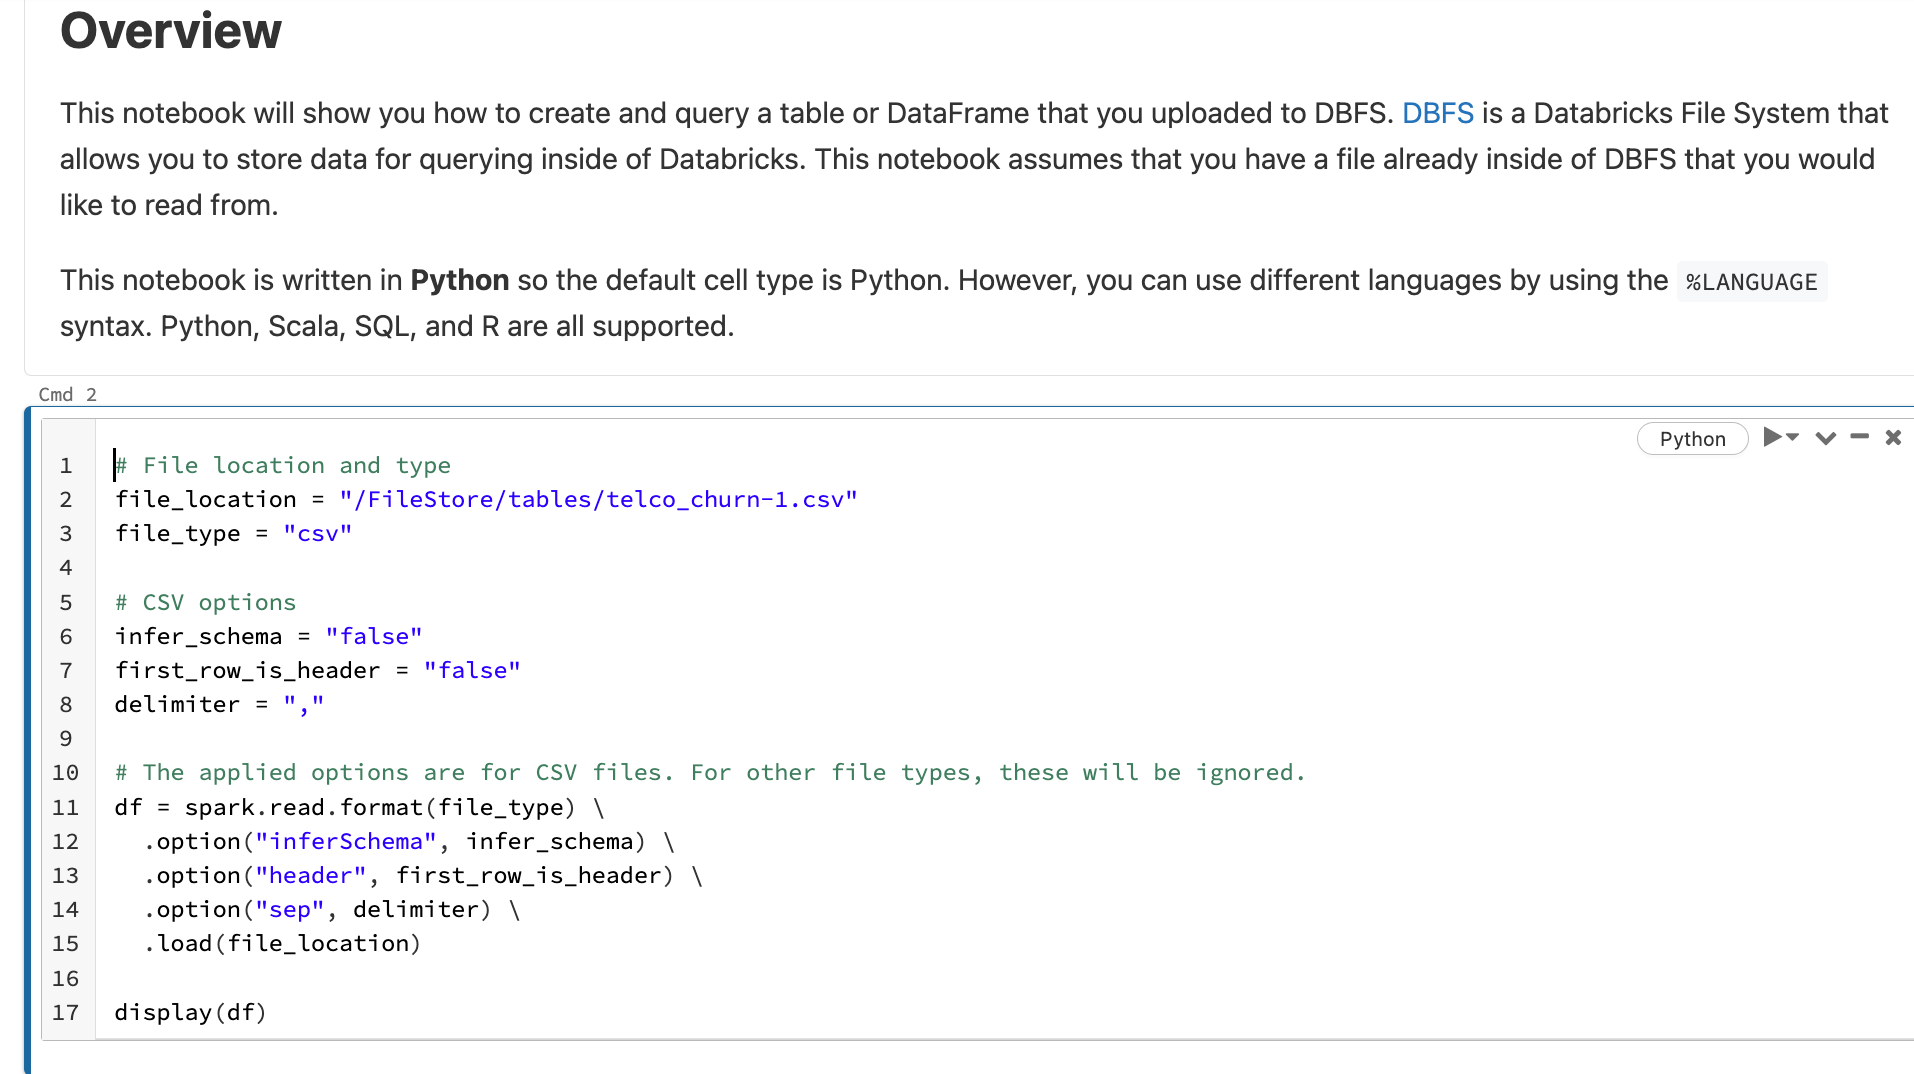
Task: Click line number 17 in the gutter
Action: click(x=65, y=1012)
